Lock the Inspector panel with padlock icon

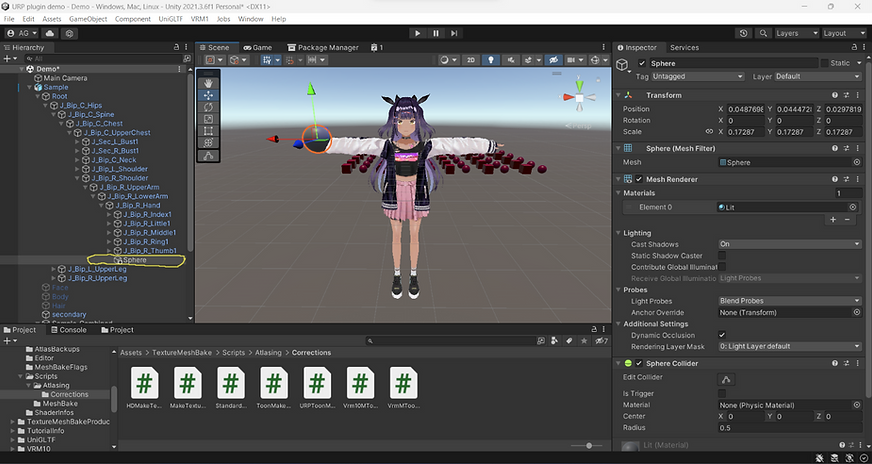pyautogui.click(x=854, y=47)
